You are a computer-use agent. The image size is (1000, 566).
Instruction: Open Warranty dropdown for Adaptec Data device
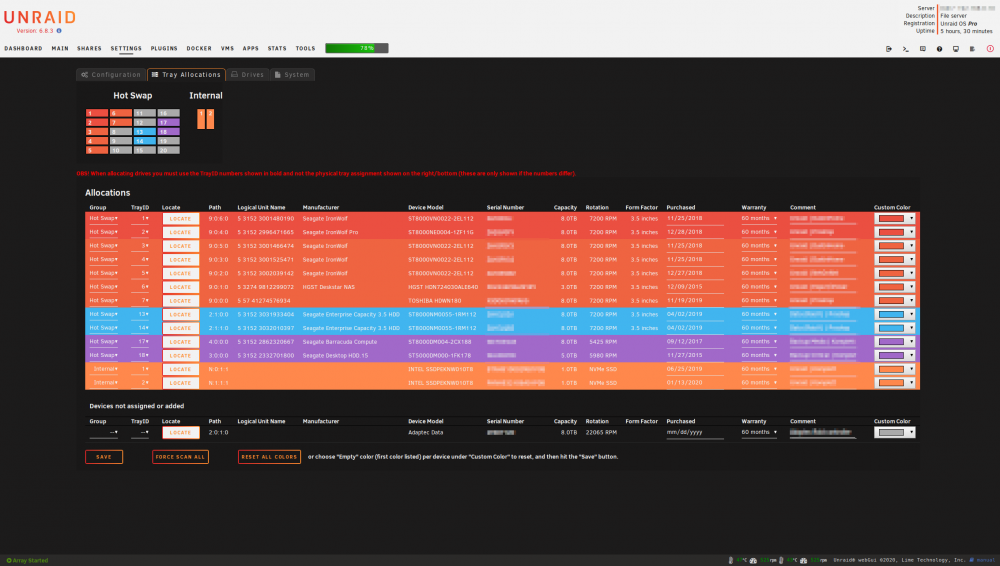click(759, 433)
